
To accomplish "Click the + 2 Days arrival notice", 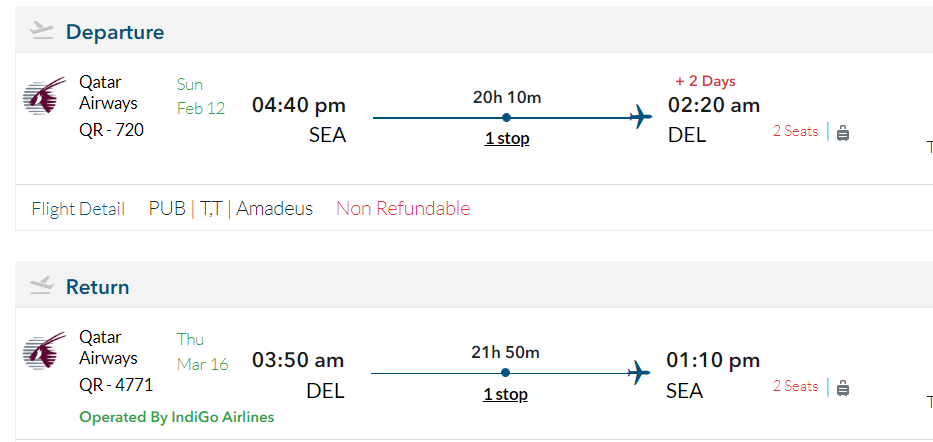I will pos(705,81).
